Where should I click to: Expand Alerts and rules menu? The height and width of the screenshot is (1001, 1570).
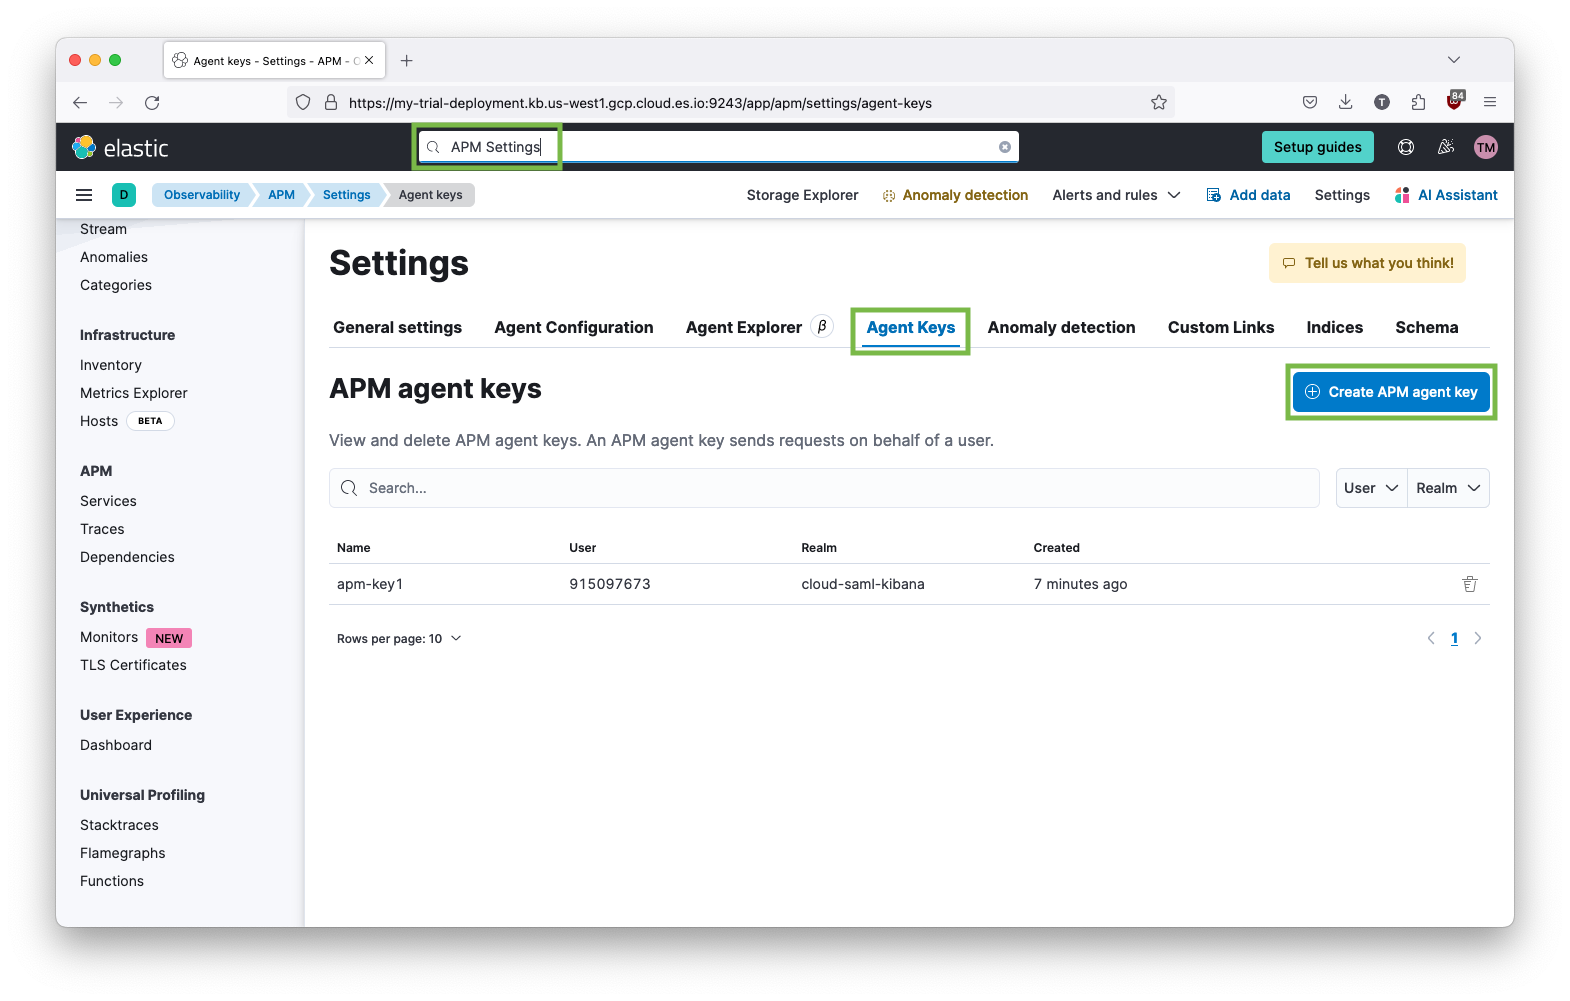(1116, 195)
